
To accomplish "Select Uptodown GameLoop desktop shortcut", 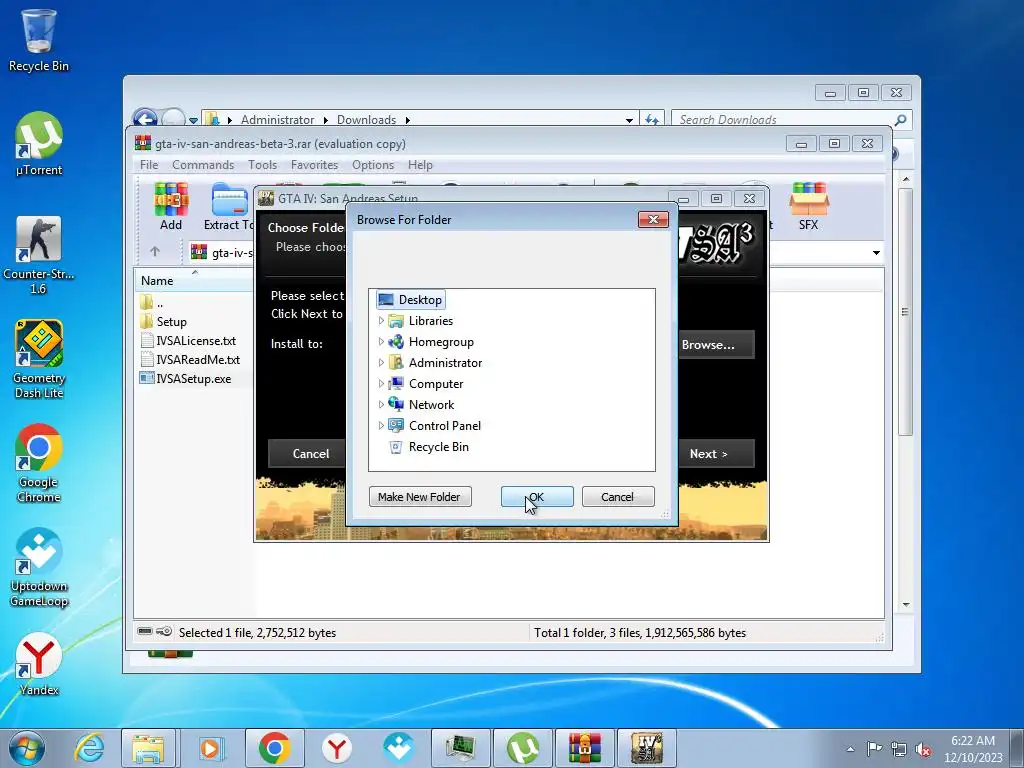I will [x=39, y=567].
